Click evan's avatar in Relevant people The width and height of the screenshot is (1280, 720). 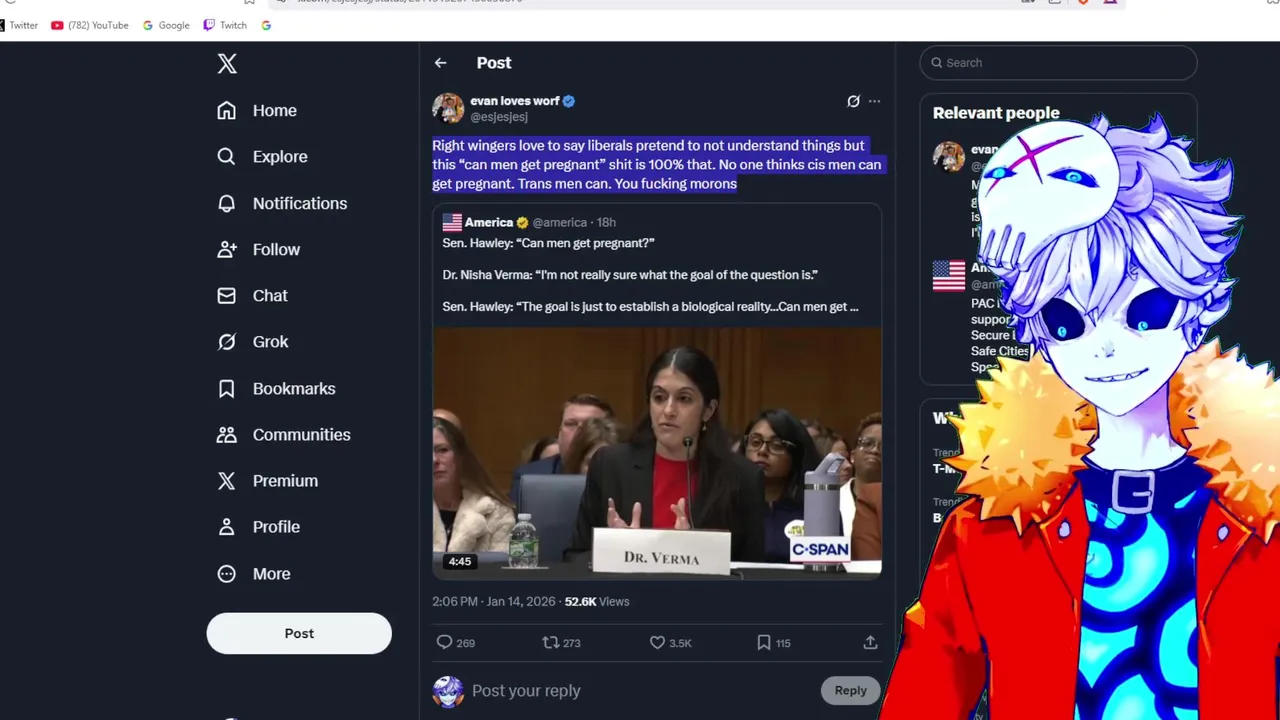click(x=949, y=157)
